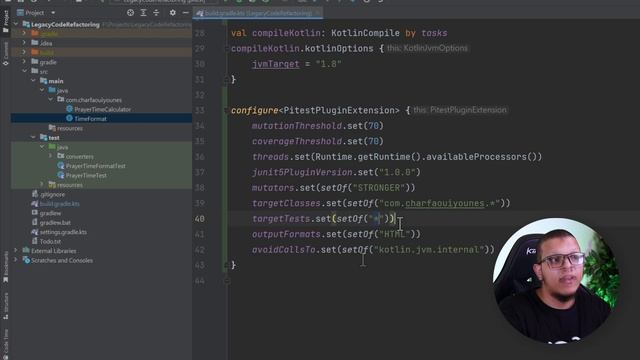The width and height of the screenshot is (640, 360).
Task: Click jvmTarget property on line 30
Action: click(276, 64)
